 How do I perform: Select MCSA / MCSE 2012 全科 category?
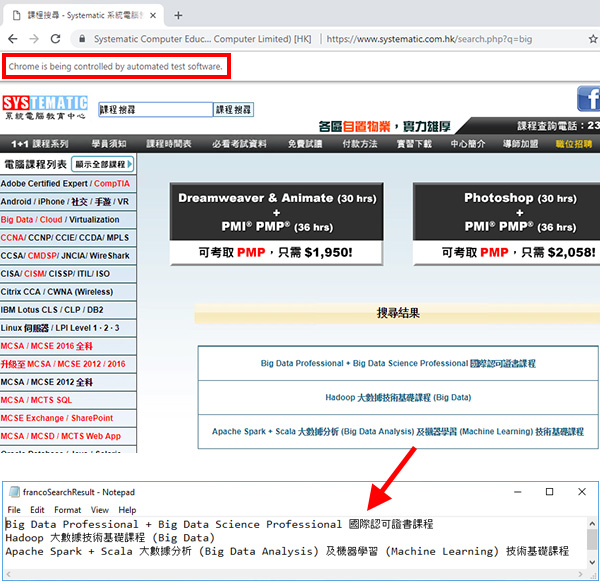click(x=68, y=382)
